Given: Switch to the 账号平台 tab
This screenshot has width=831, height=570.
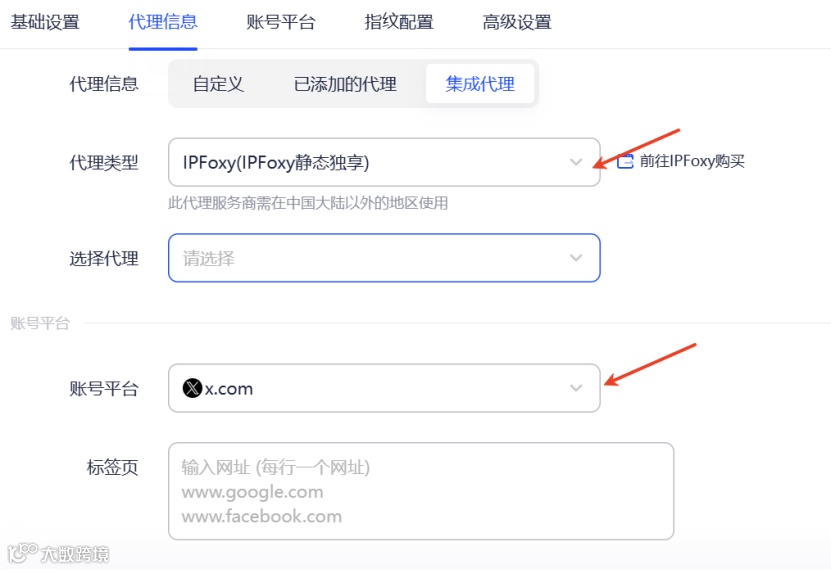Looking at the screenshot, I should pos(281,22).
